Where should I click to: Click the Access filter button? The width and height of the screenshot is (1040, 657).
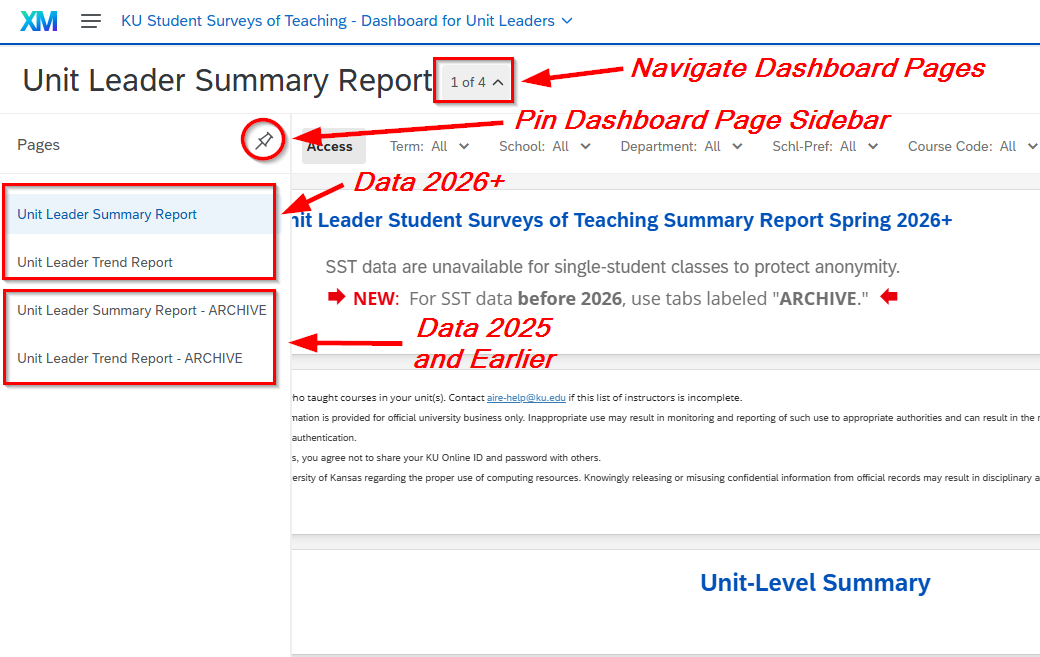click(331, 147)
